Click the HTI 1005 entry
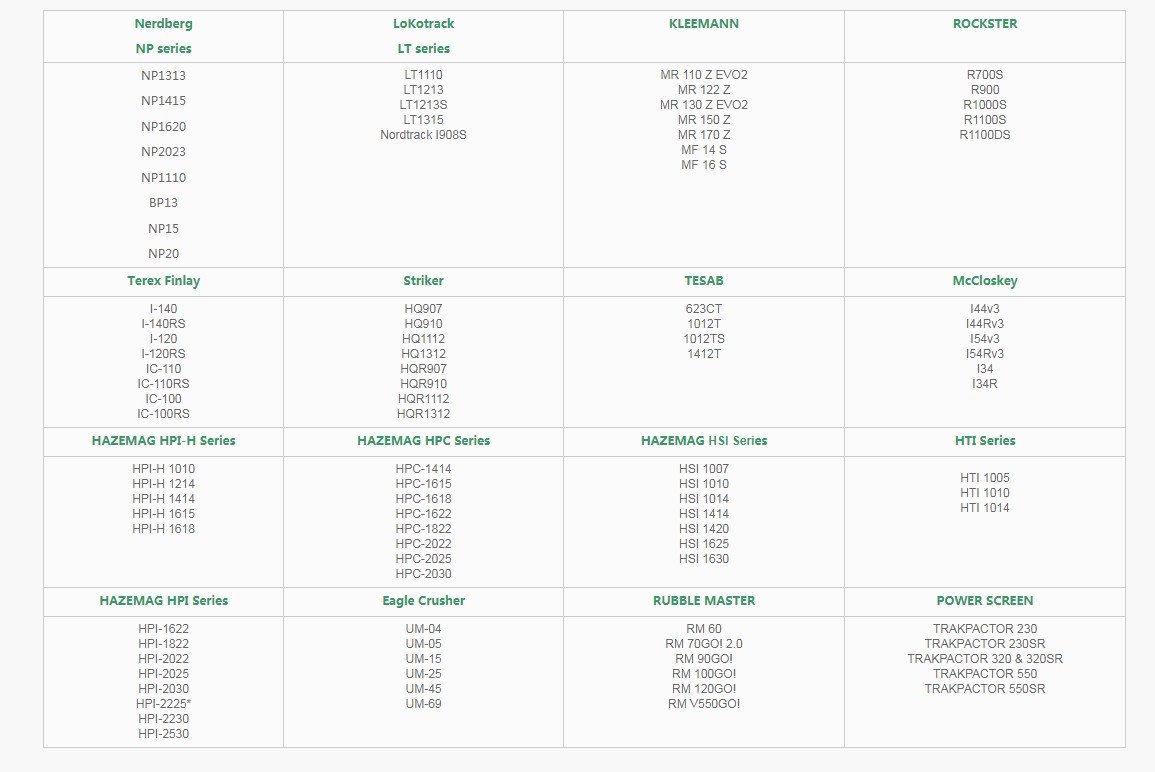Screen dimensions: 1155x772 tap(985, 478)
